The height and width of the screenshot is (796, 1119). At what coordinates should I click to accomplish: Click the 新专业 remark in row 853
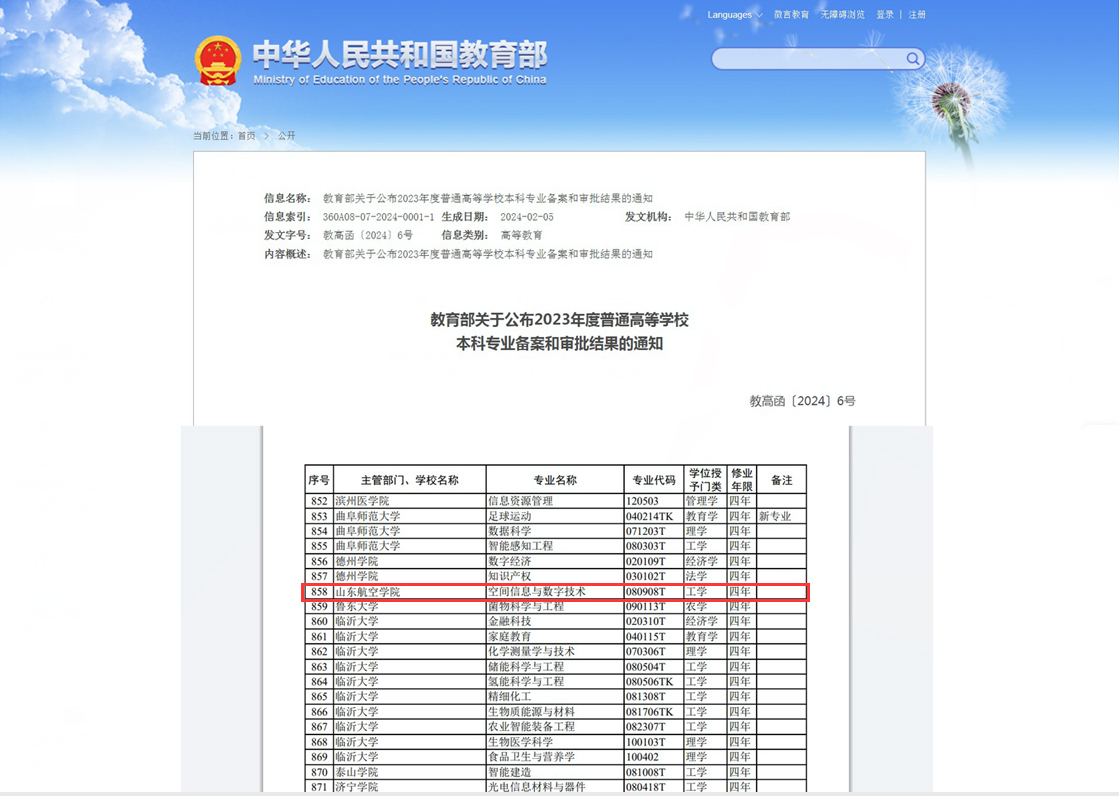[775, 516]
